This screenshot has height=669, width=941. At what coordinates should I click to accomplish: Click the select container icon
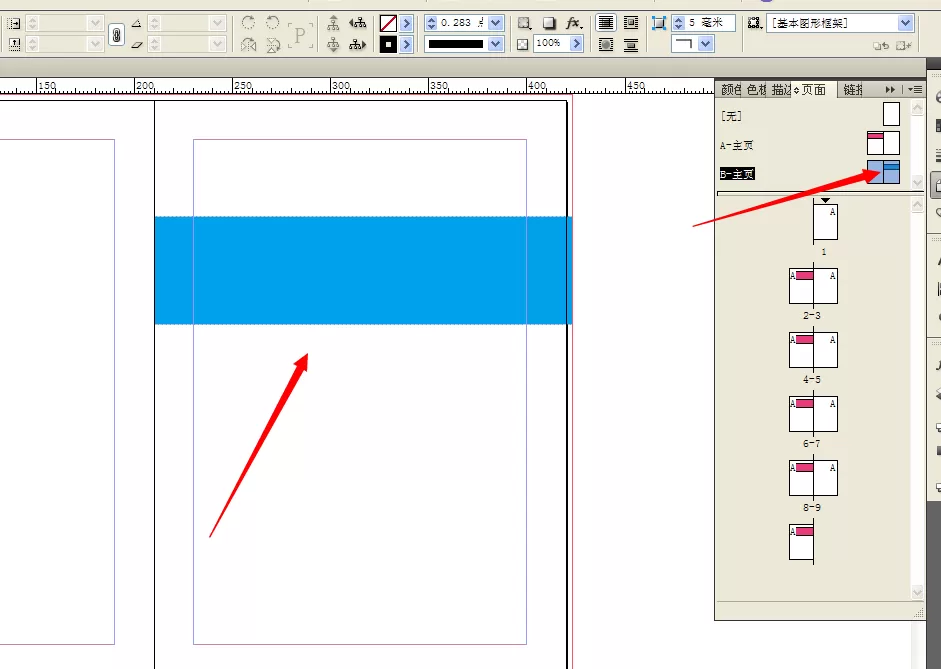pos(334,23)
